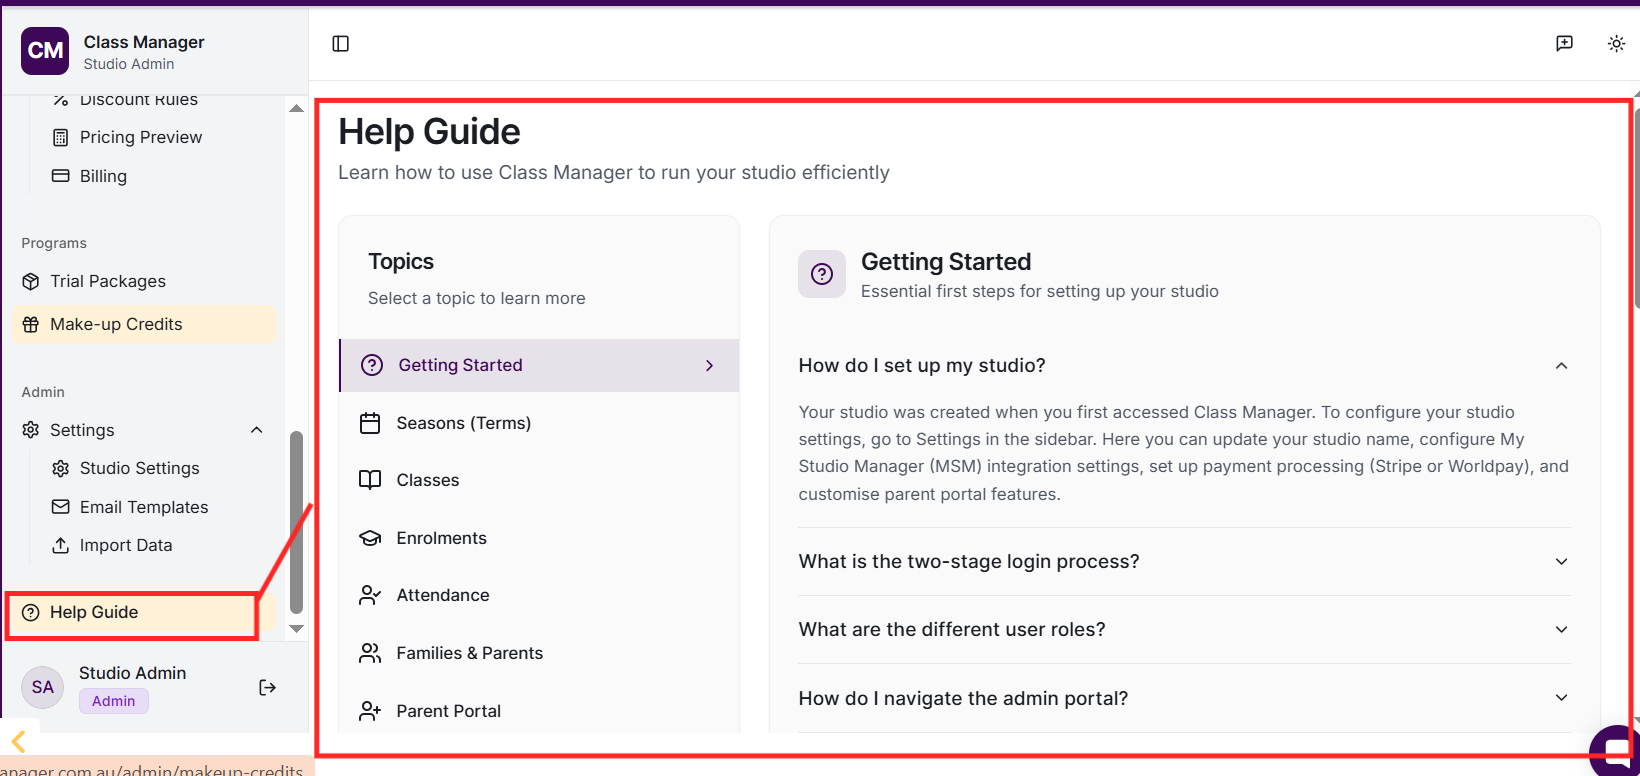Click the Classes book icon
The width and height of the screenshot is (1640, 776).
[x=370, y=481]
